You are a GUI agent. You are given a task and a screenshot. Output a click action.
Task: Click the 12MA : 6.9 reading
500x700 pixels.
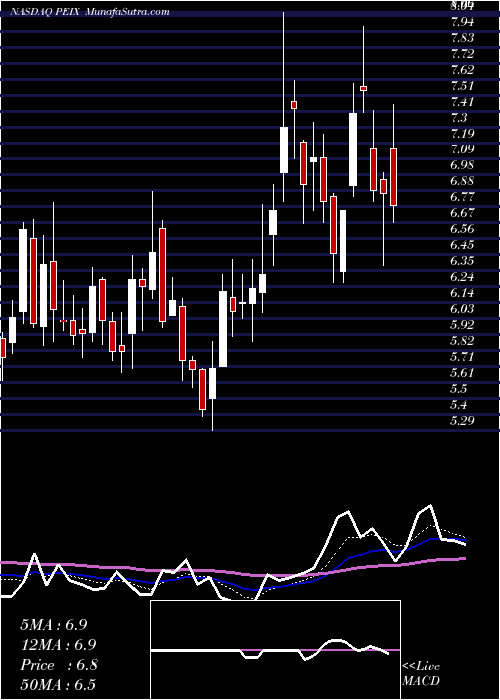(x=58, y=645)
